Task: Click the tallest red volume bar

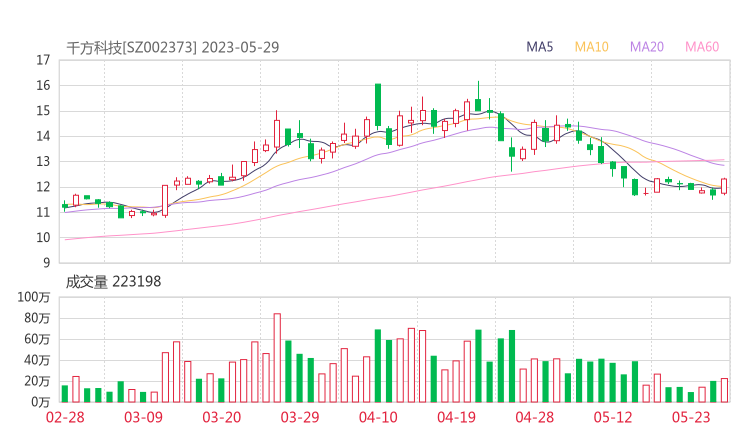Action: [277, 357]
